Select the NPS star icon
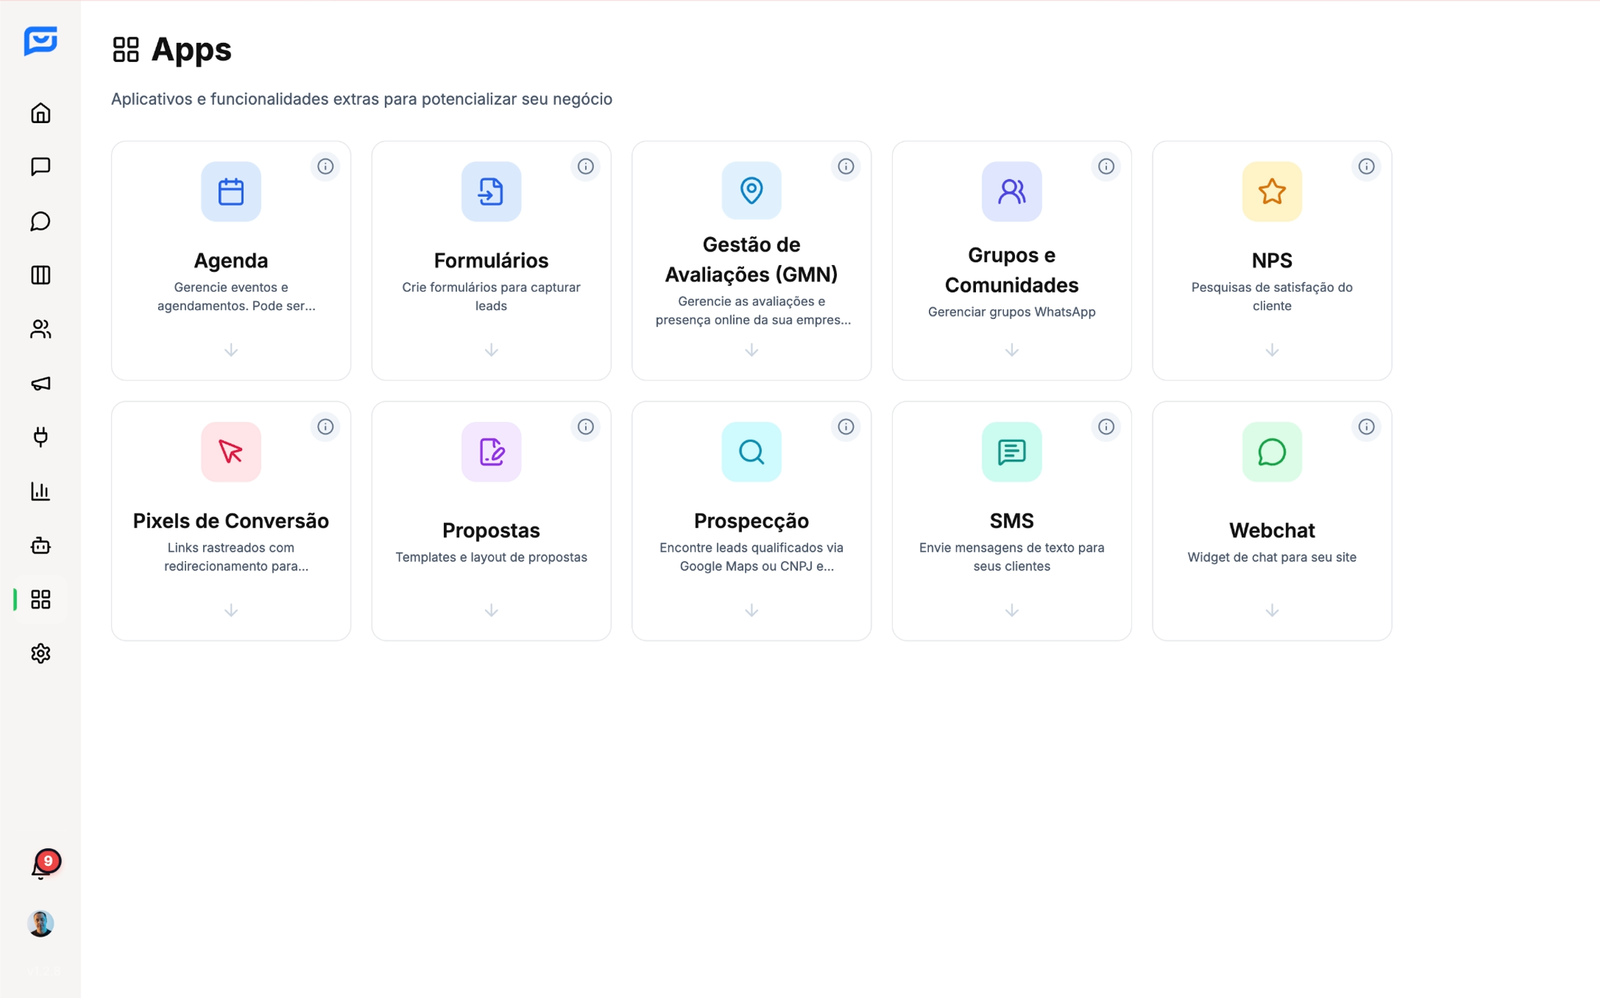 tap(1271, 191)
